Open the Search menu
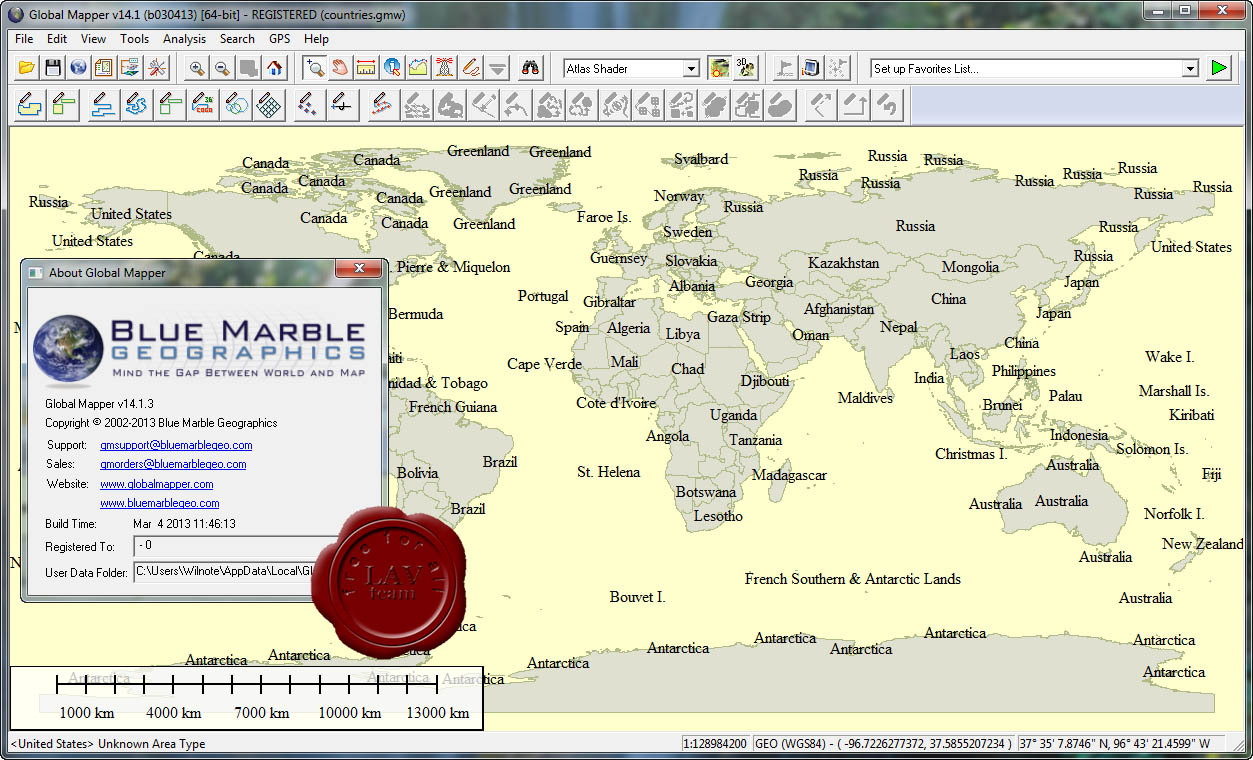Screen dimensions: 1253x760 click(237, 39)
